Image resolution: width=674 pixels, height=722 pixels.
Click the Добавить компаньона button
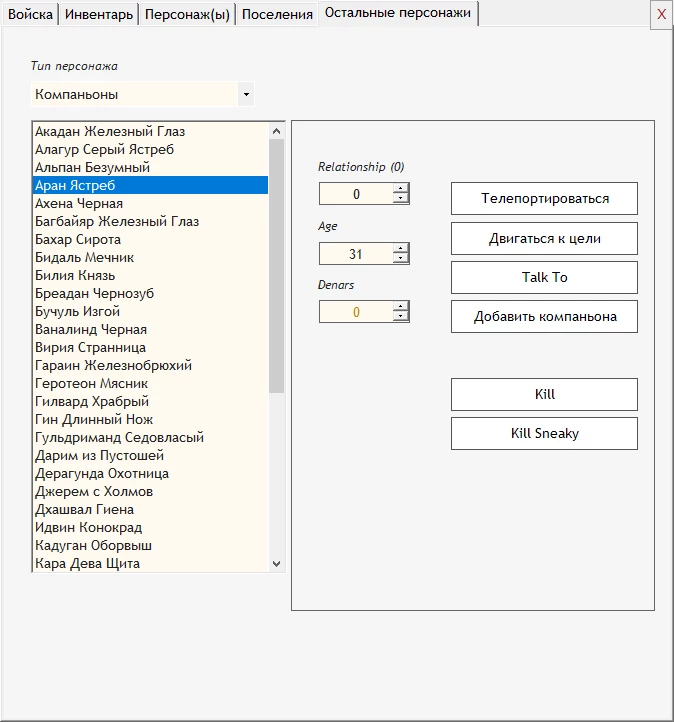coord(544,317)
